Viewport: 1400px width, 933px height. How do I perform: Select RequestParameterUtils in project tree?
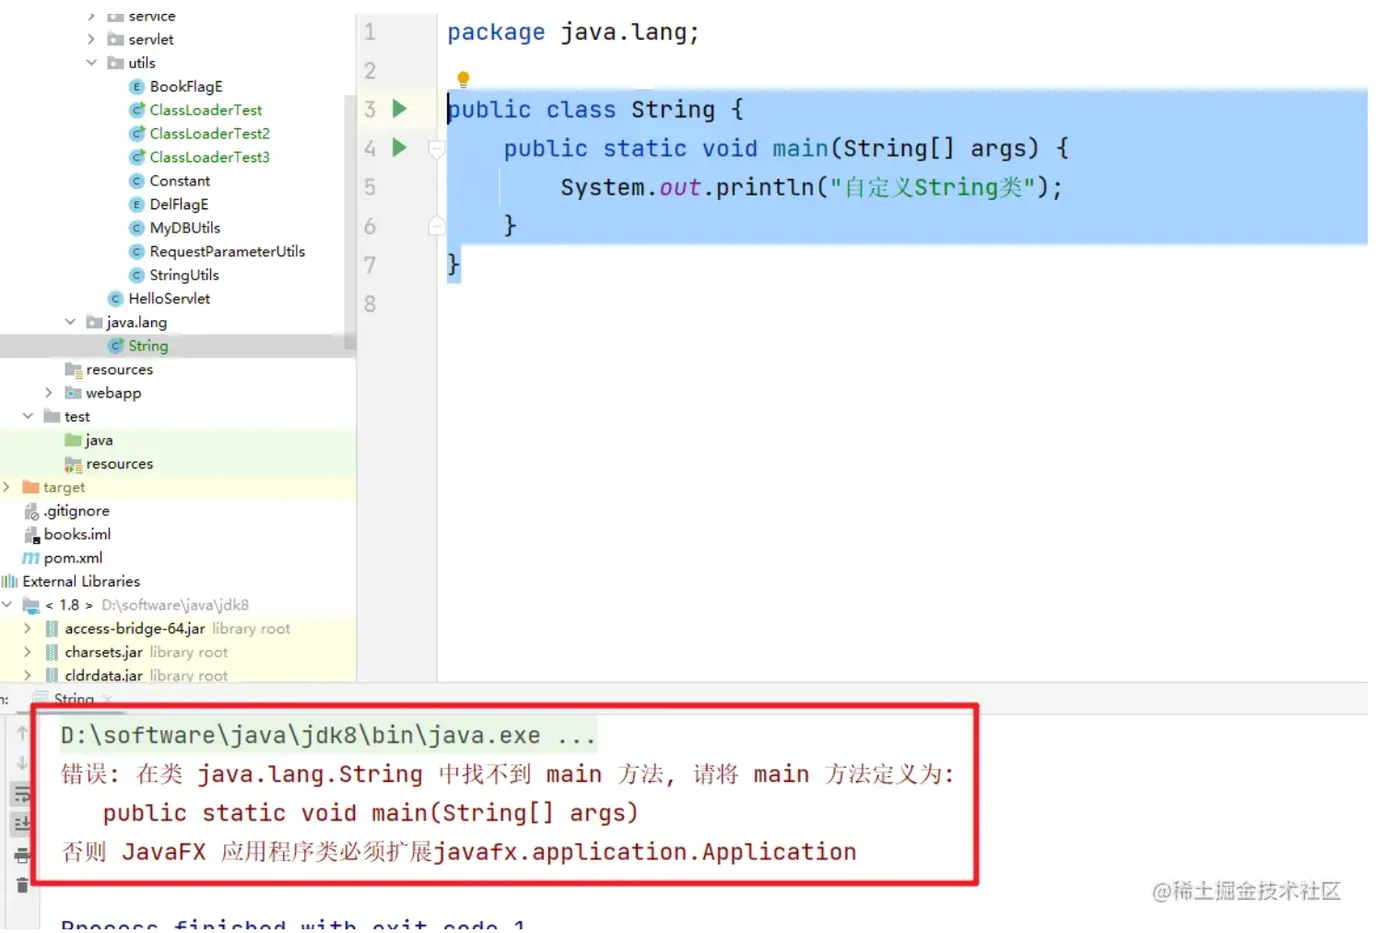coord(227,251)
